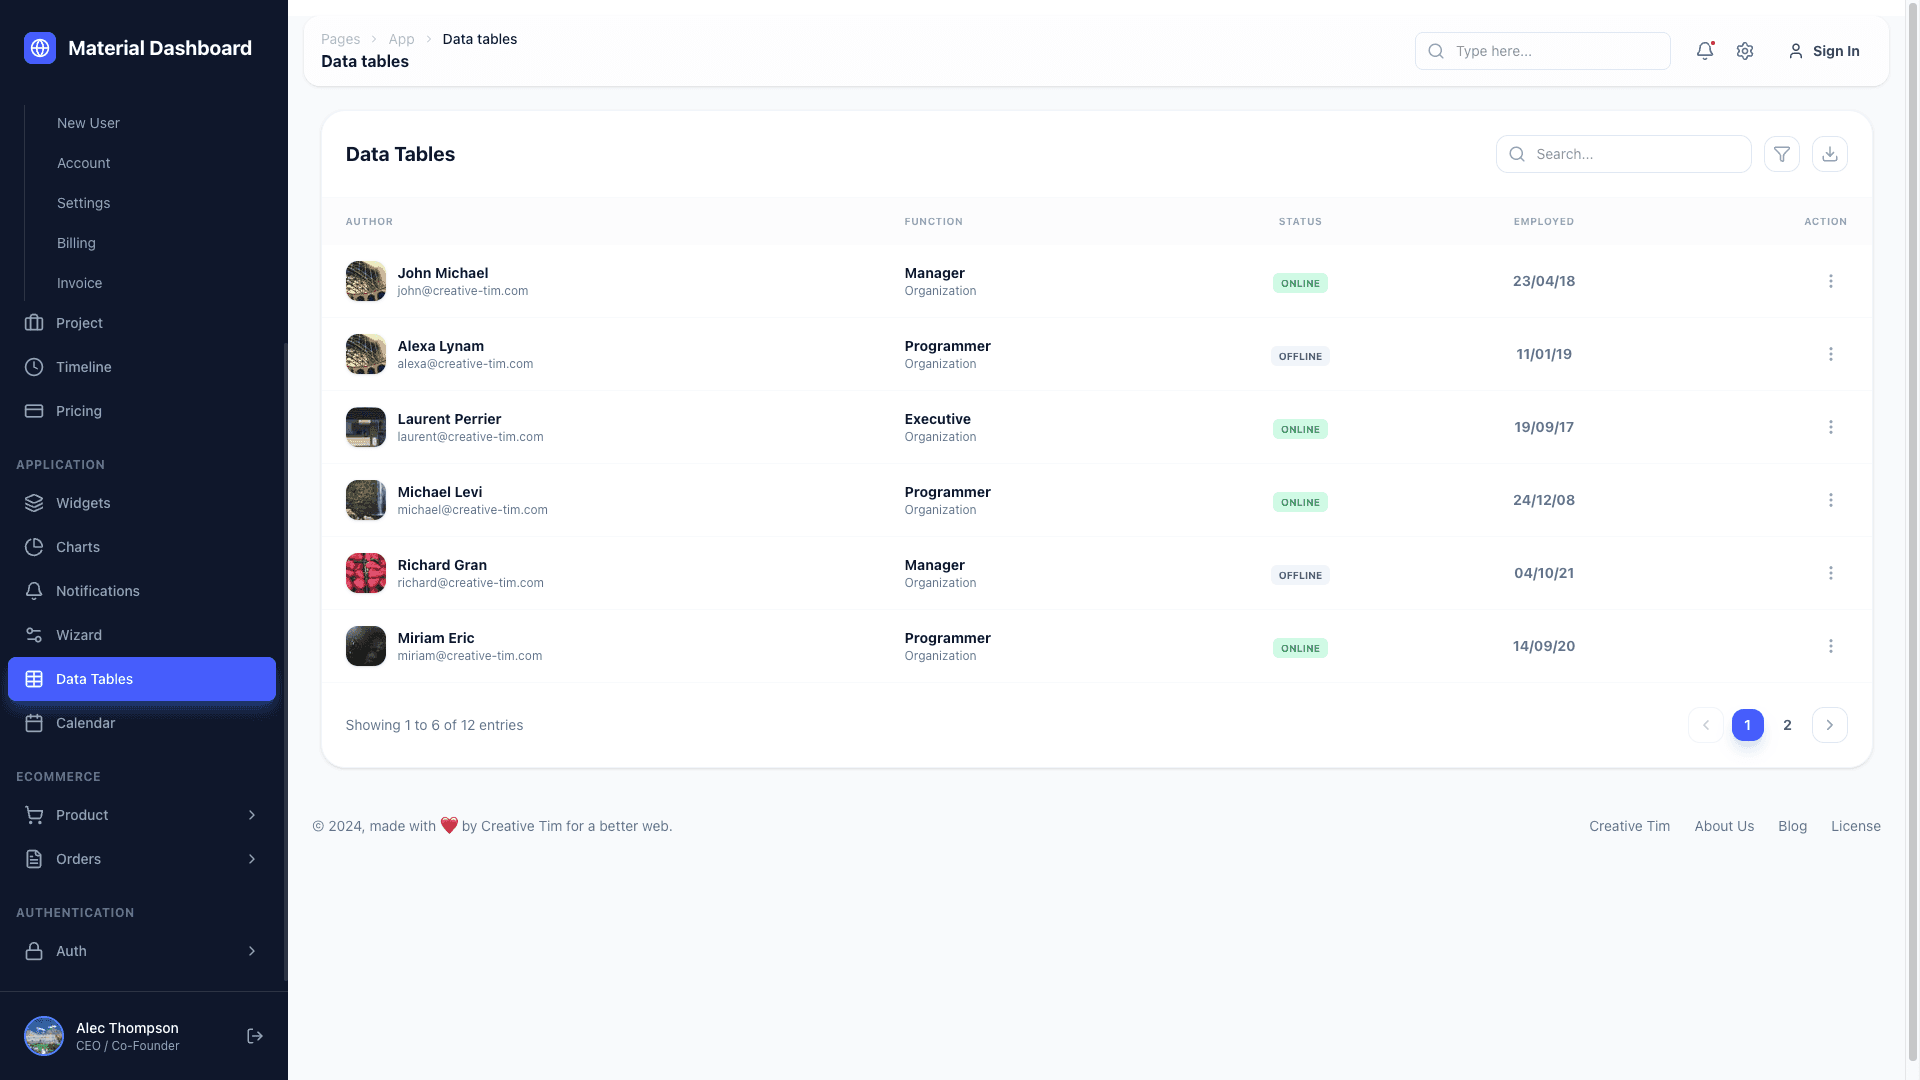
Task: Click the notification bell in the top header
Action: coord(1705,51)
